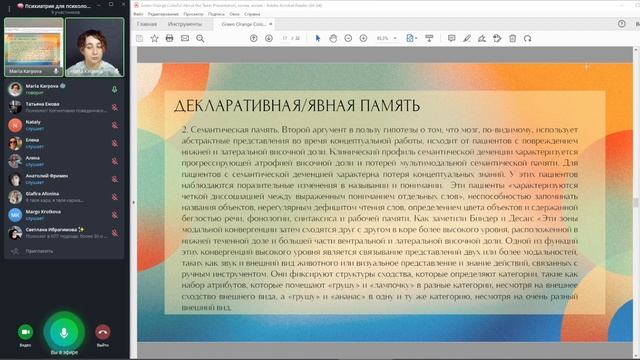Leave the call with red Выйти button
640x360 pixels.
tap(103, 332)
